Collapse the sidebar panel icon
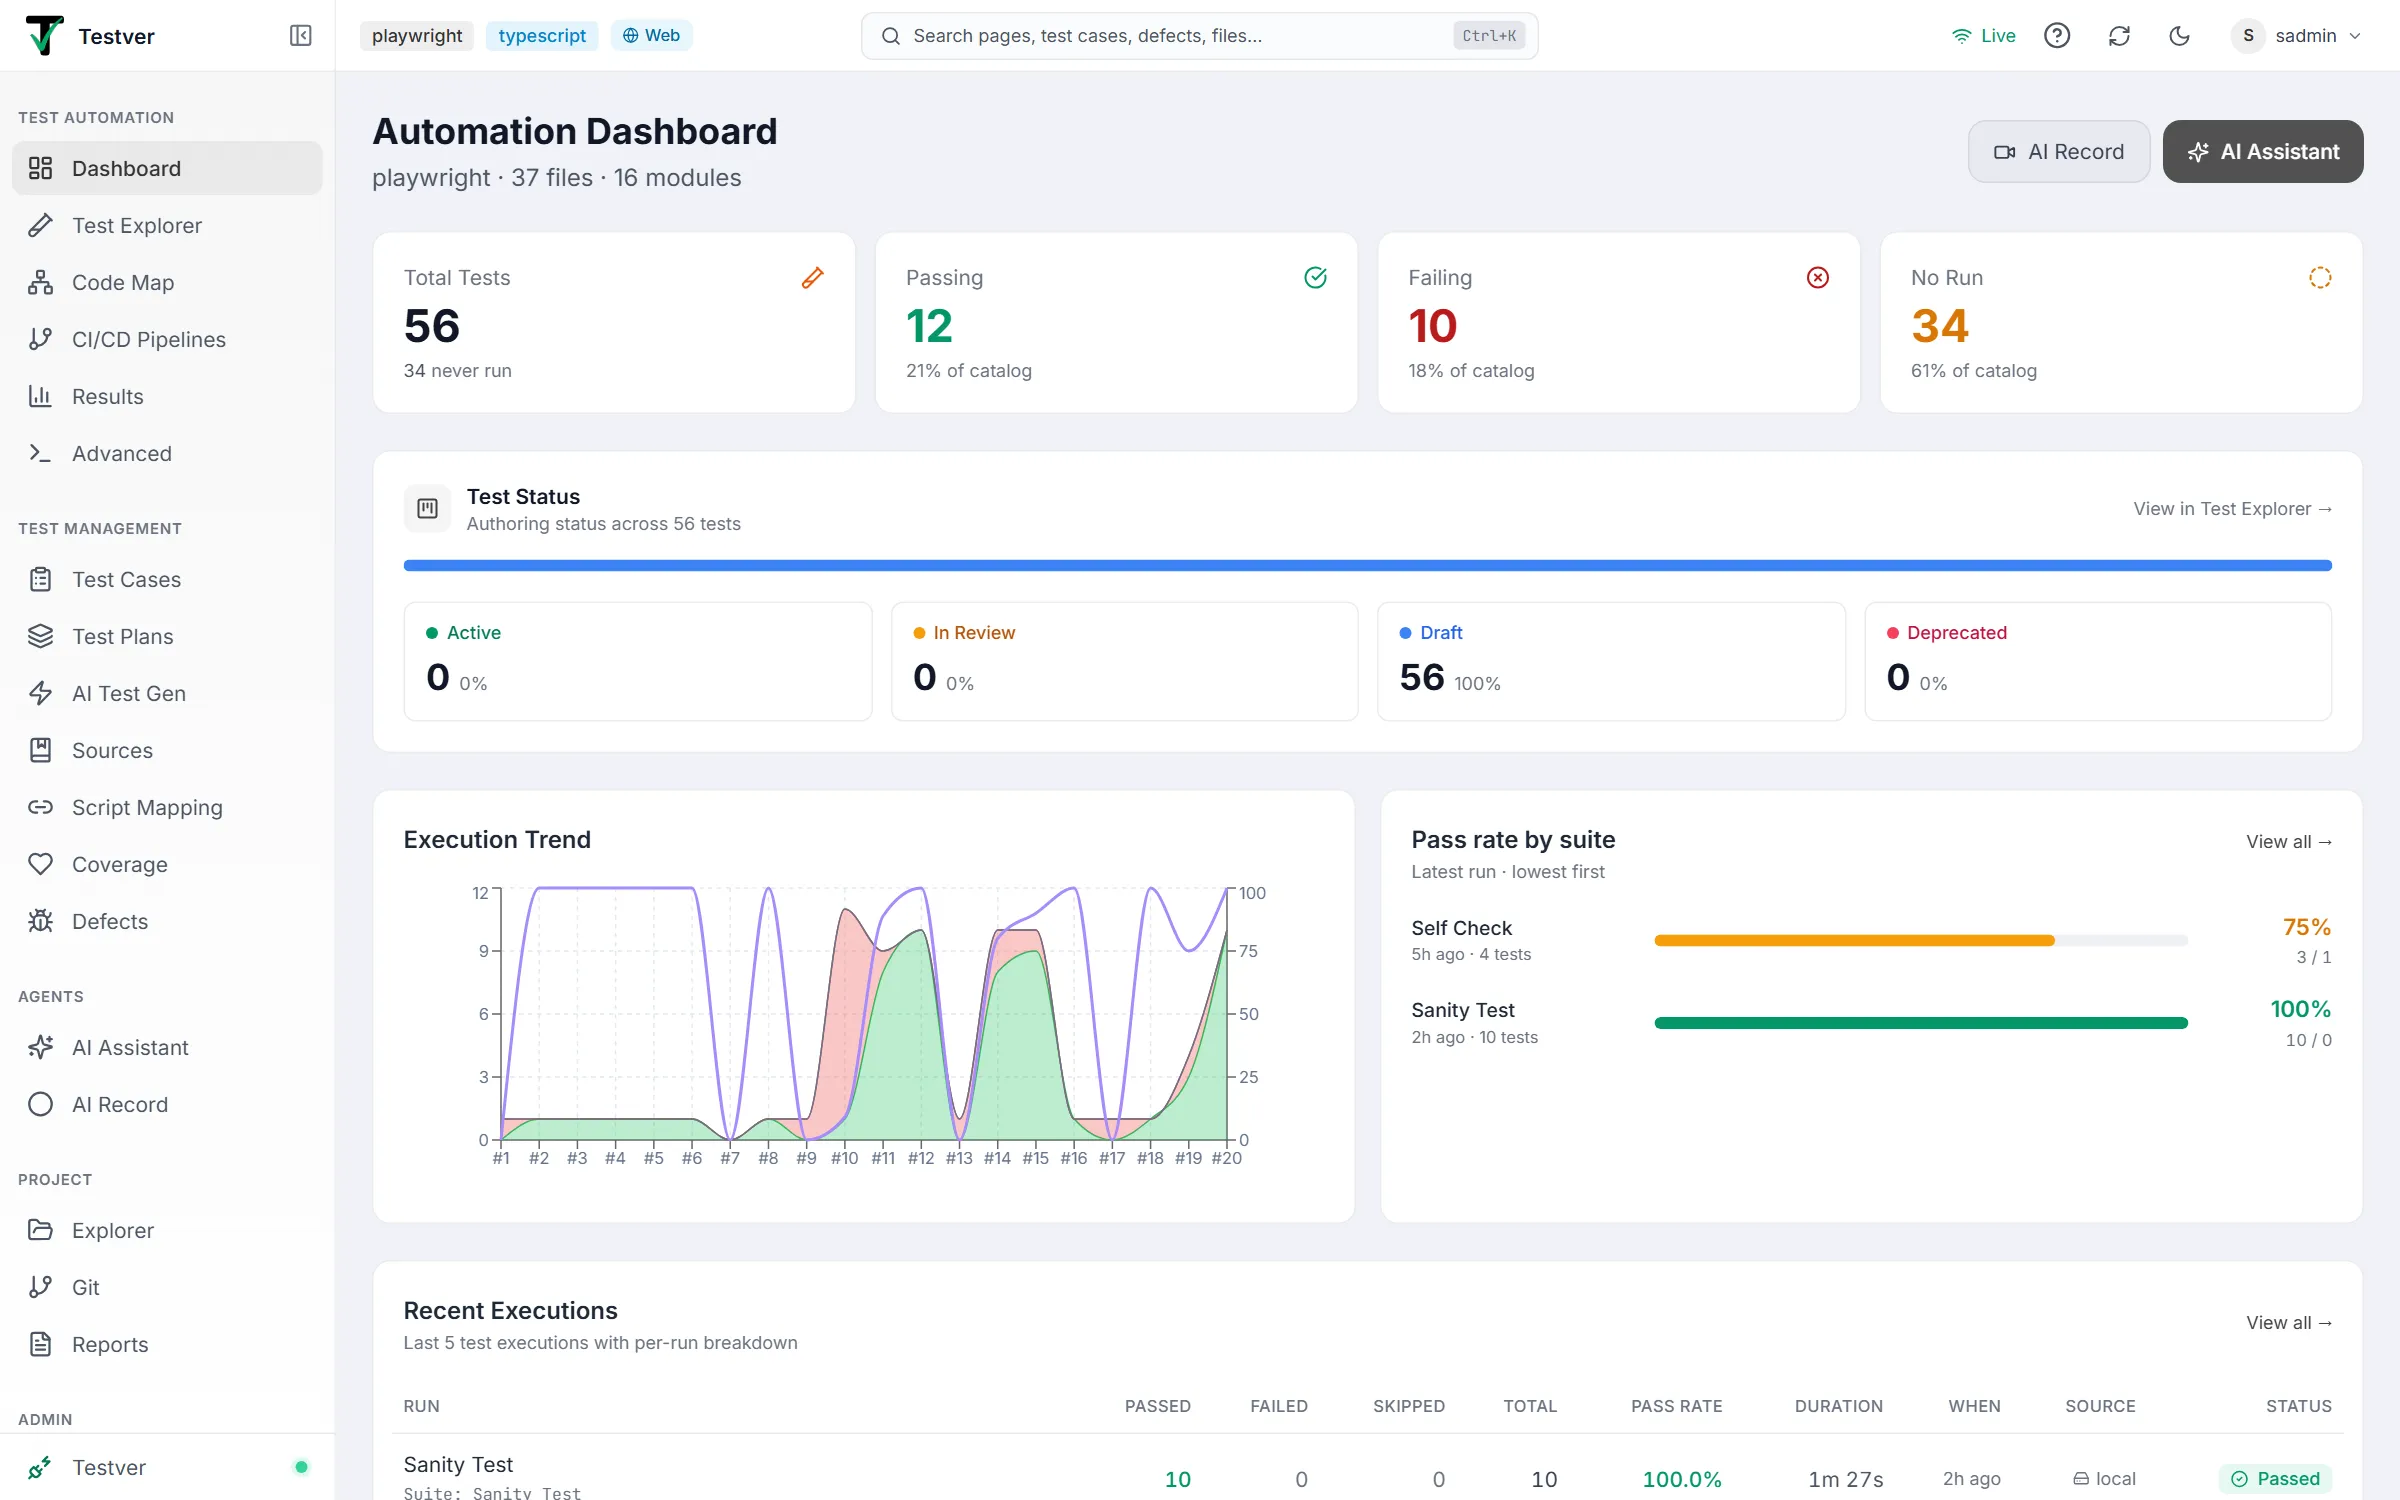This screenshot has height=1500, width=2400. [300, 36]
